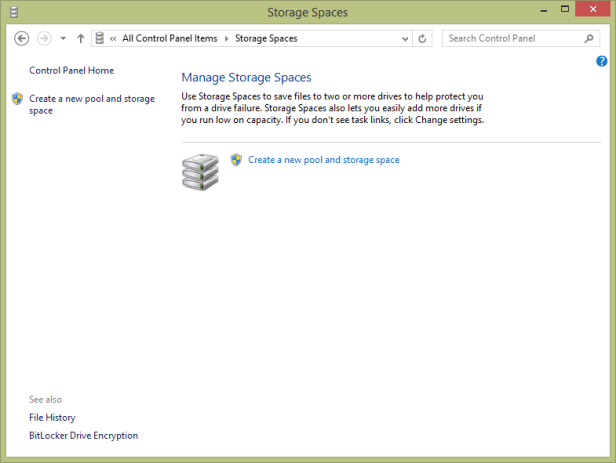Screen dimensions: 616x463
Task: Click the Back navigation arrow
Action: coord(22,39)
